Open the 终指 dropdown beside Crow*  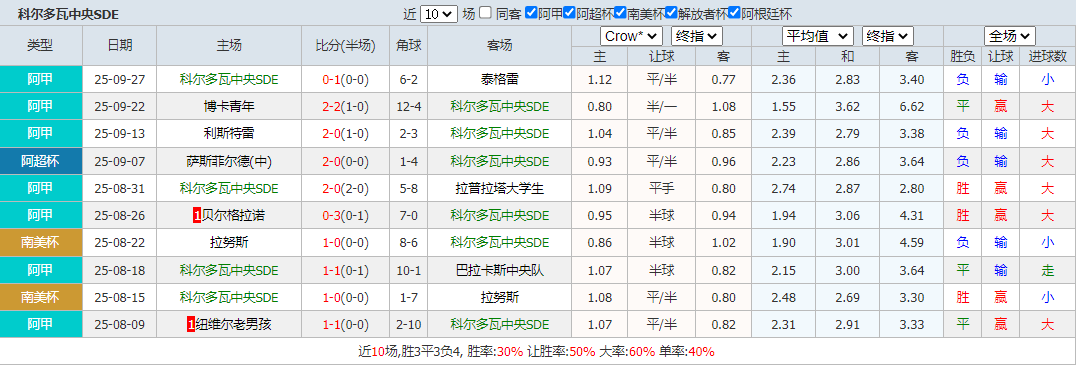(x=696, y=36)
